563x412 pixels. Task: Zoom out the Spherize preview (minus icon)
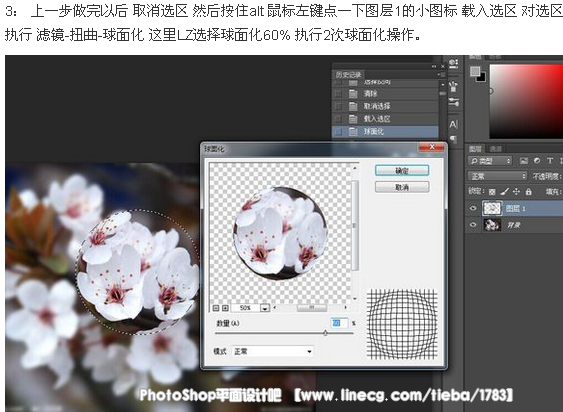tap(216, 308)
